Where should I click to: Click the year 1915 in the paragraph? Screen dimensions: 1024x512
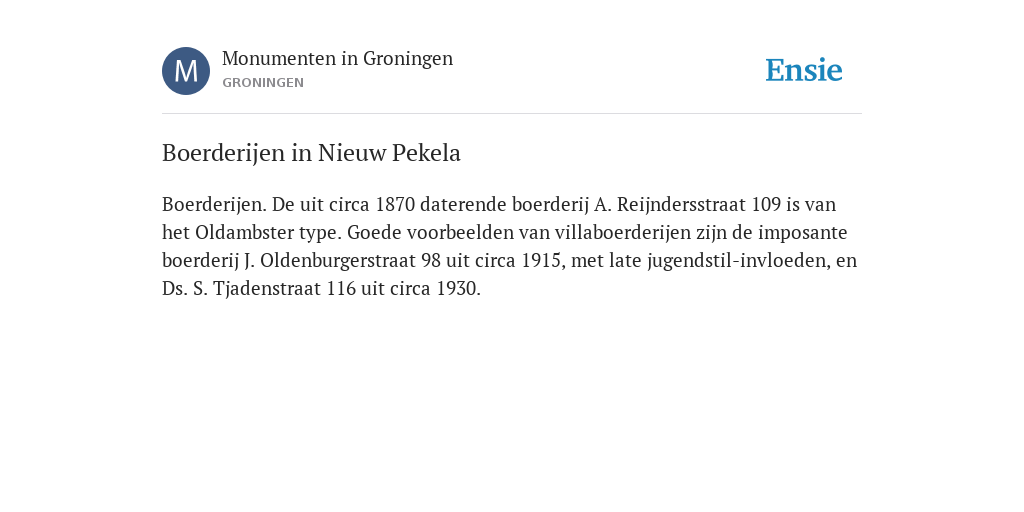[x=540, y=261]
